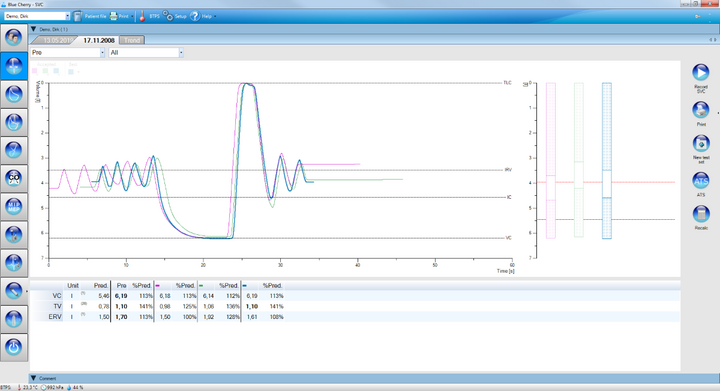Switch to the Trend tab
The image size is (720, 391).
pyautogui.click(x=132, y=40)
